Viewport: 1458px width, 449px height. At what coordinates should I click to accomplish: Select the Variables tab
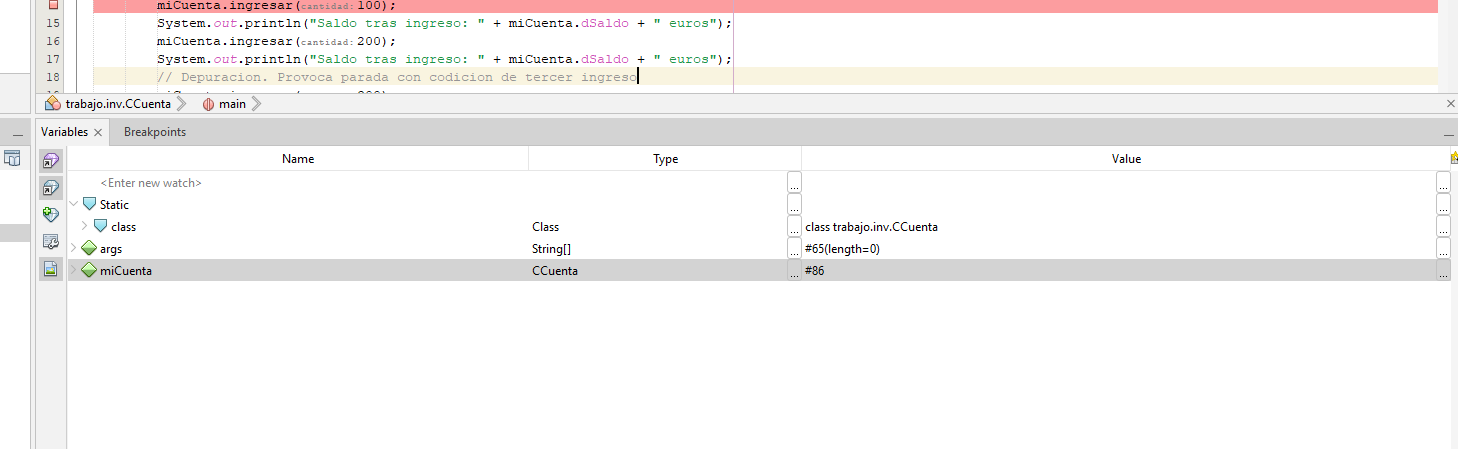click(64, 132)
